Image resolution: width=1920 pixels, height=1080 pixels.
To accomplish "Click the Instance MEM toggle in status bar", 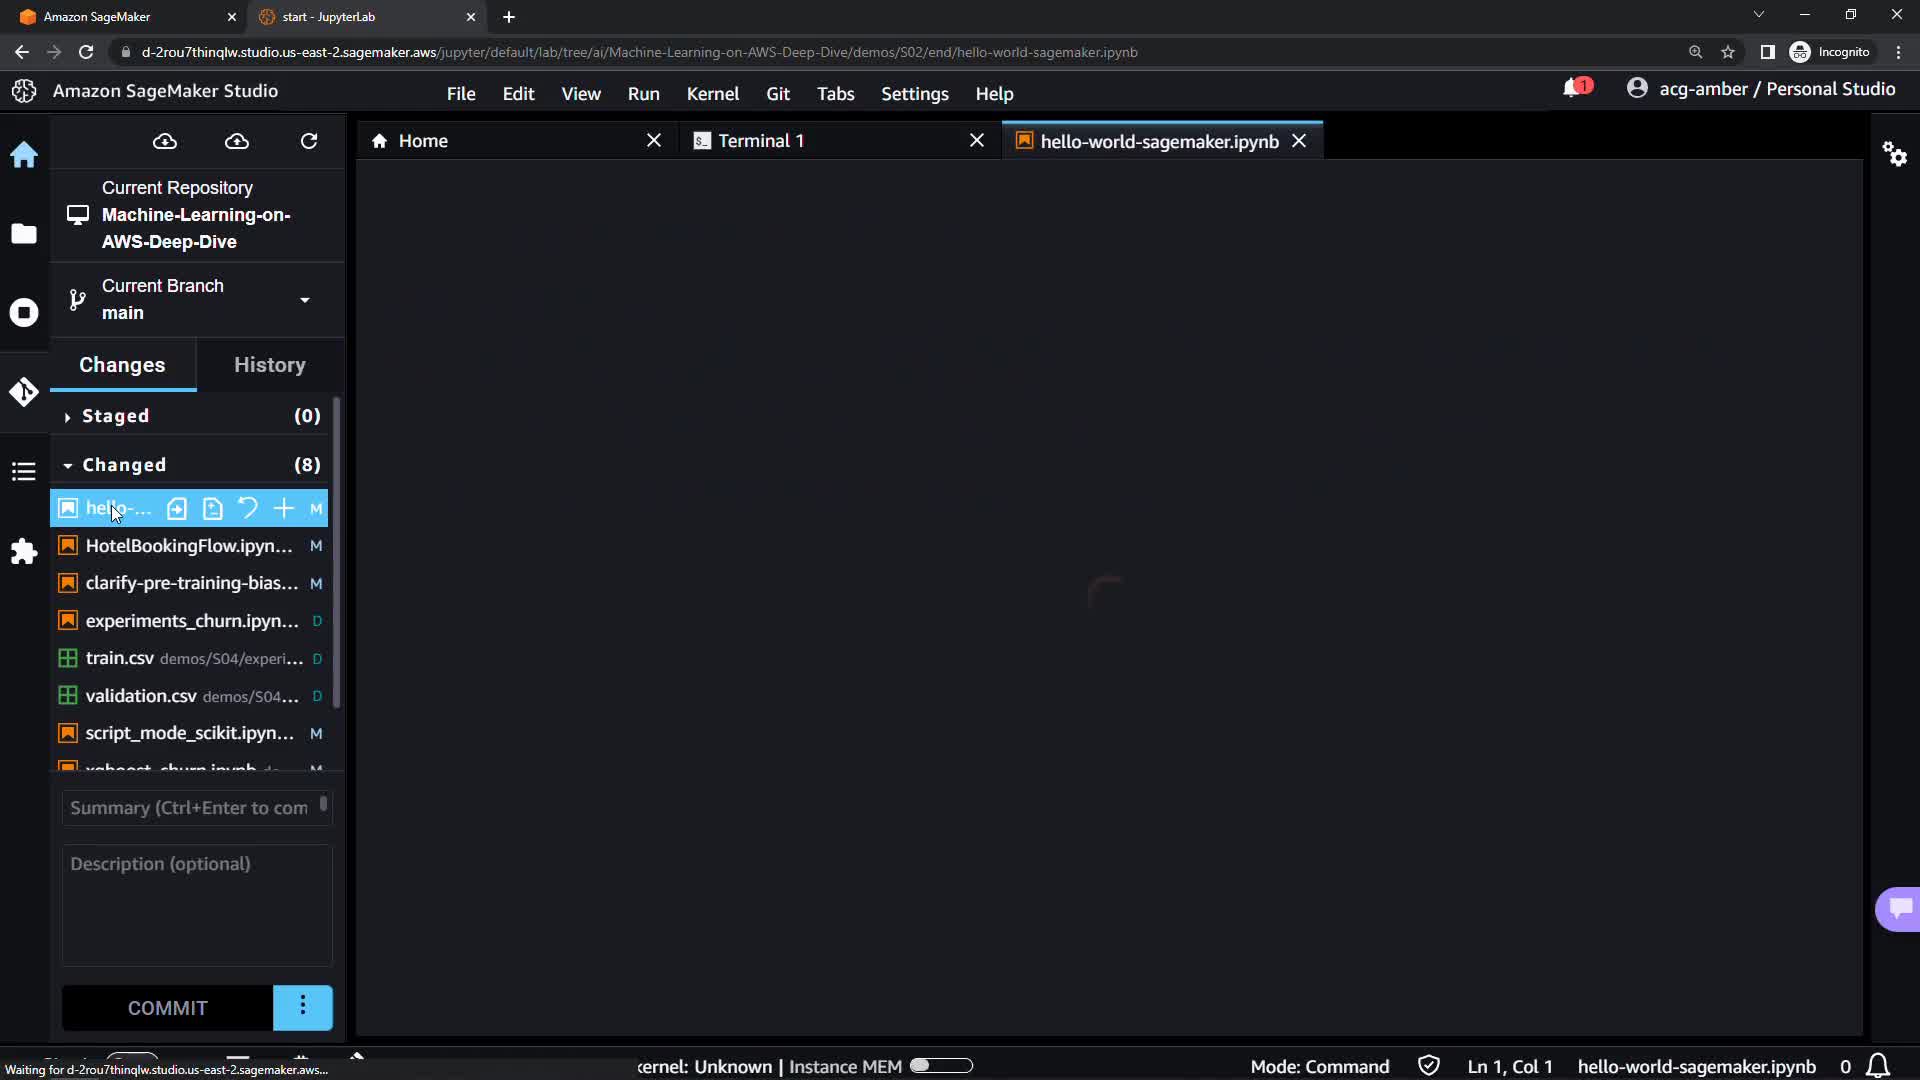I will tap(941, 1066).
